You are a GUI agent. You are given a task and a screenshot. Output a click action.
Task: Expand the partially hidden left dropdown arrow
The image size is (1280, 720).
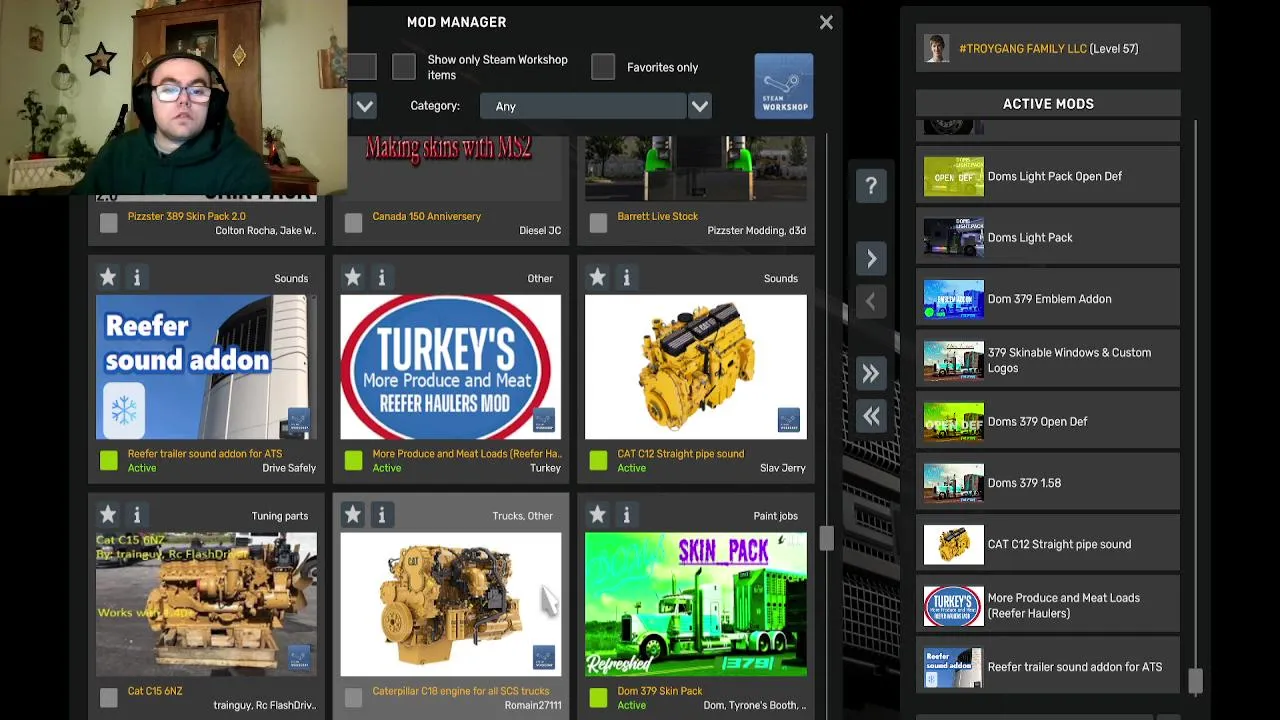(364, 106)
